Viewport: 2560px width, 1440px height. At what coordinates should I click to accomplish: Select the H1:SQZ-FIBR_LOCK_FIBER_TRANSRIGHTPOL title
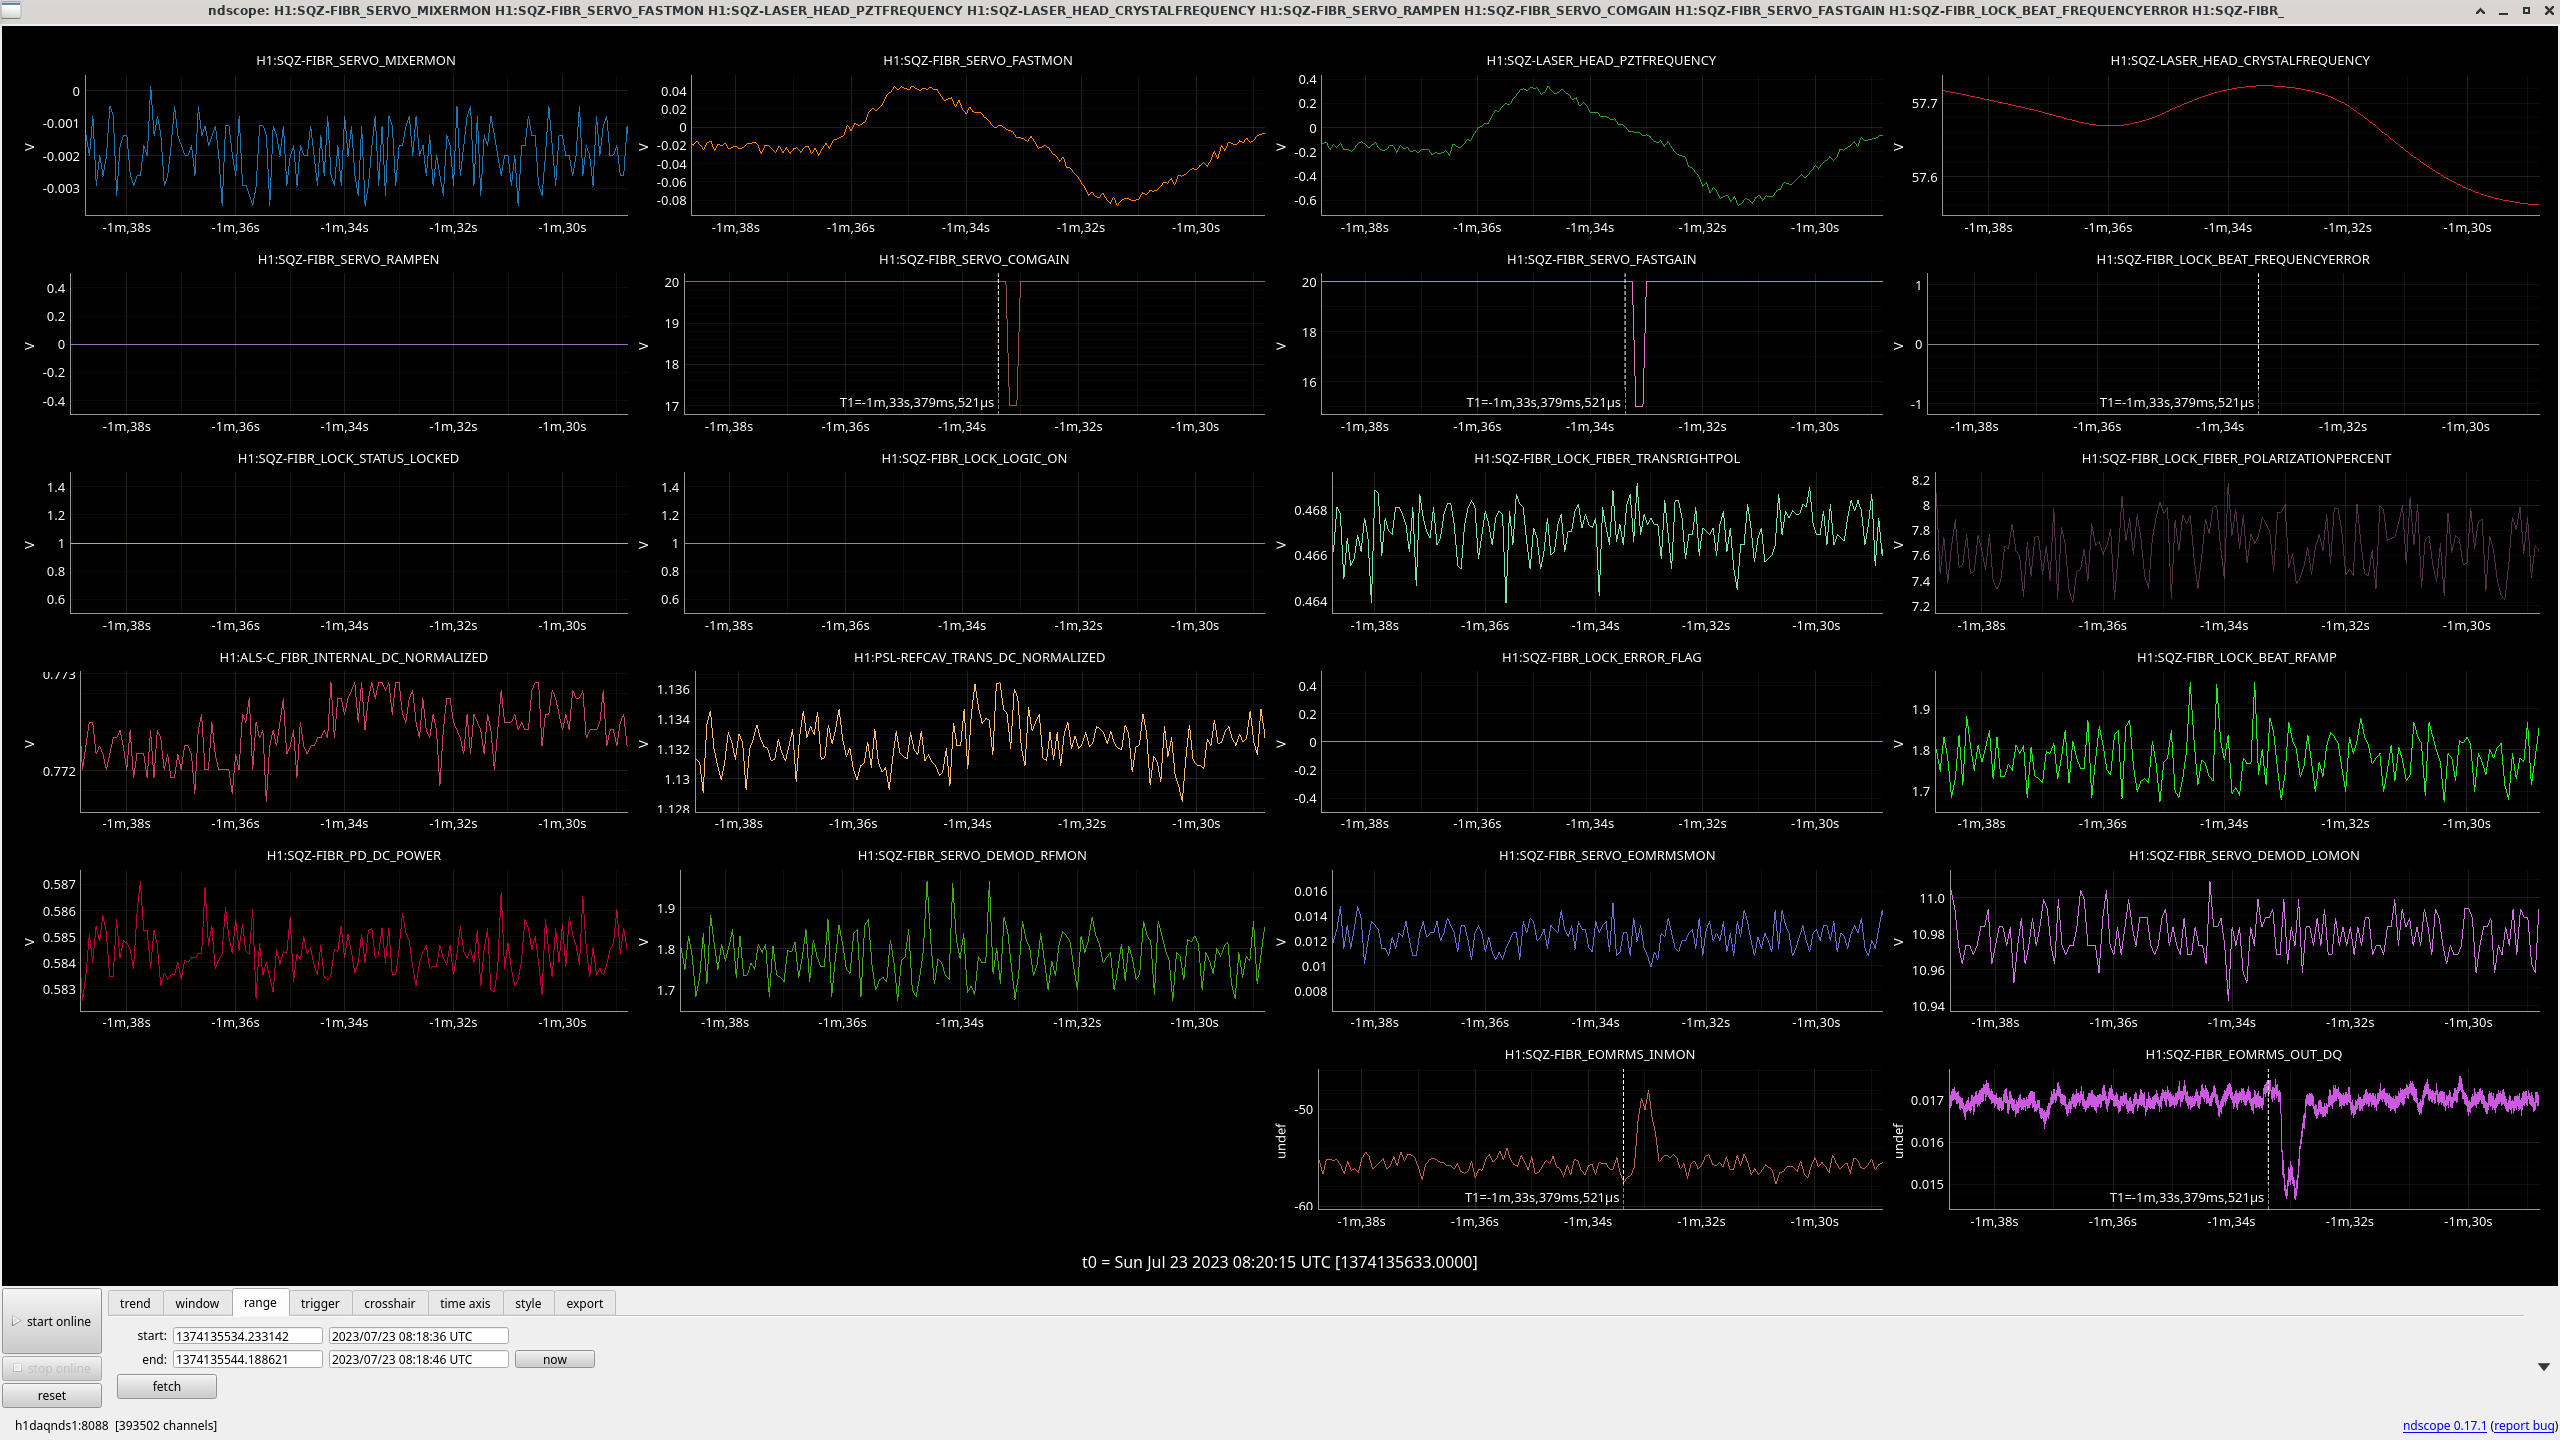pos(1607,458)
